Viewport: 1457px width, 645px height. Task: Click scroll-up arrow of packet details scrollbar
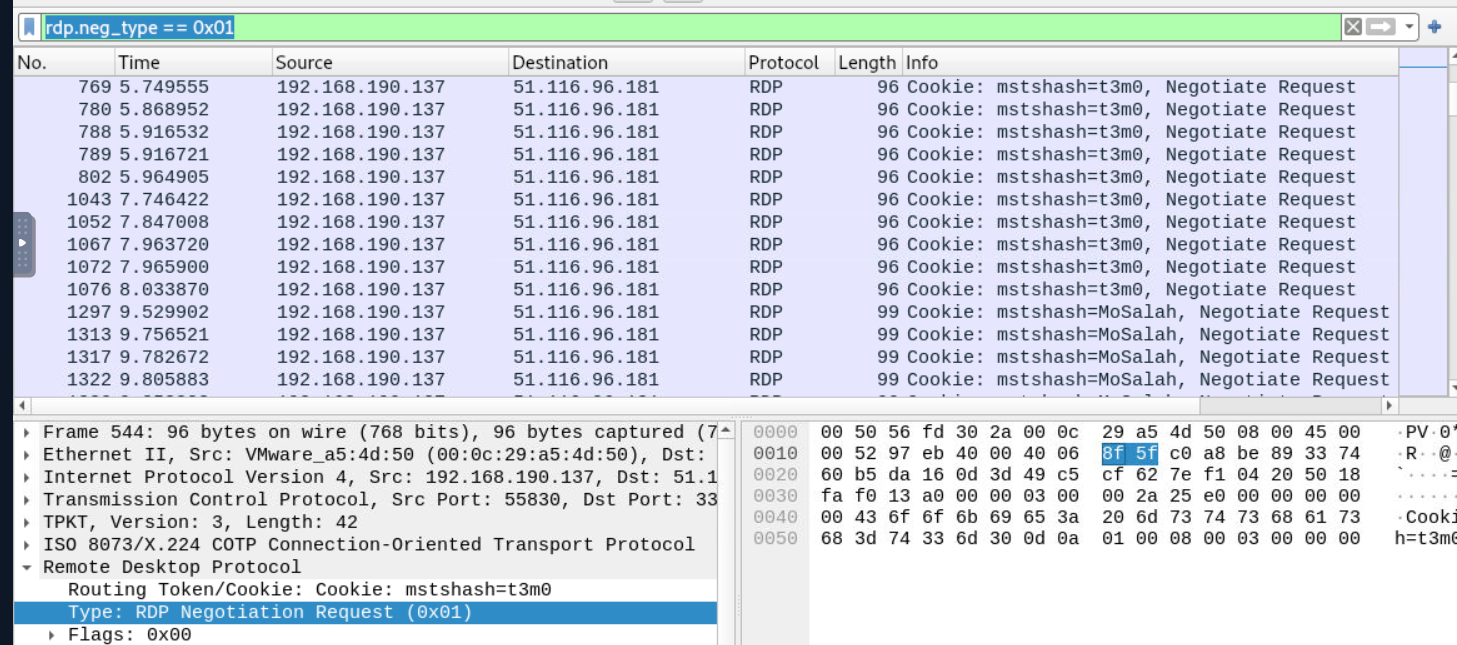tap(726, 431)
